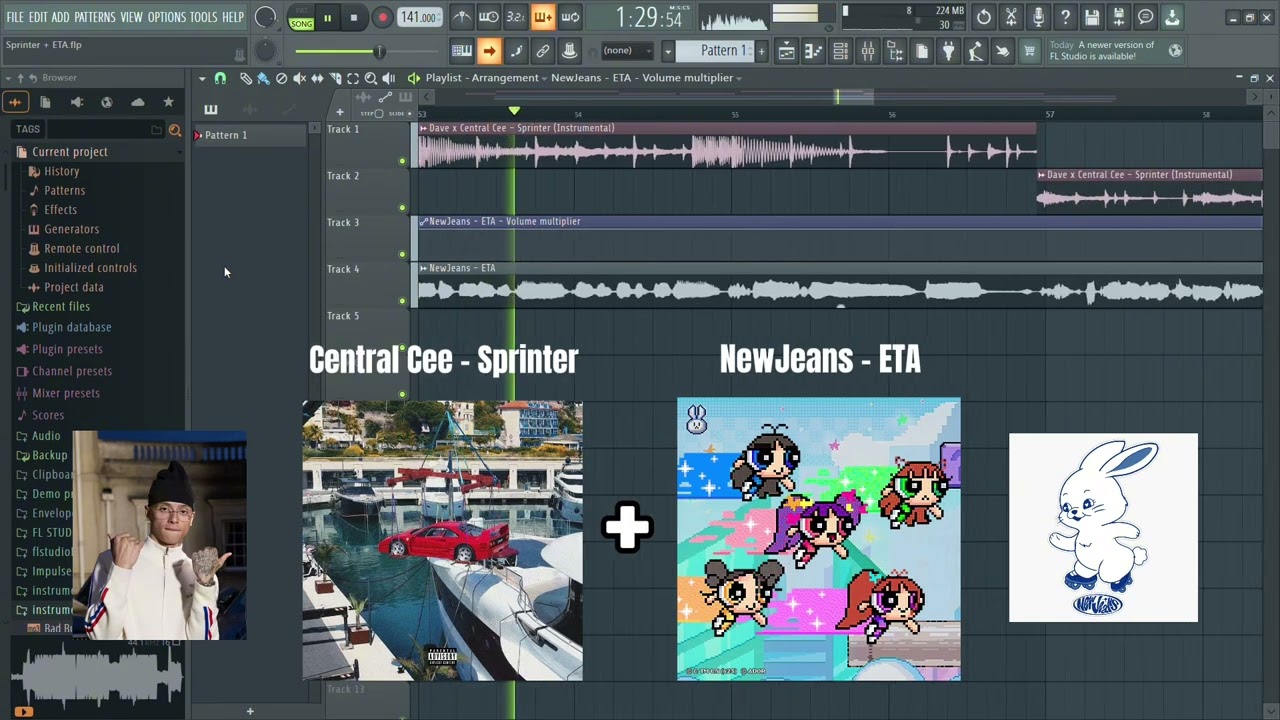Open the playlist options menu arrow
Image resolution: width=1280 pixels, height=720 pixels.
pyautogui.click(x=202, y=78)
